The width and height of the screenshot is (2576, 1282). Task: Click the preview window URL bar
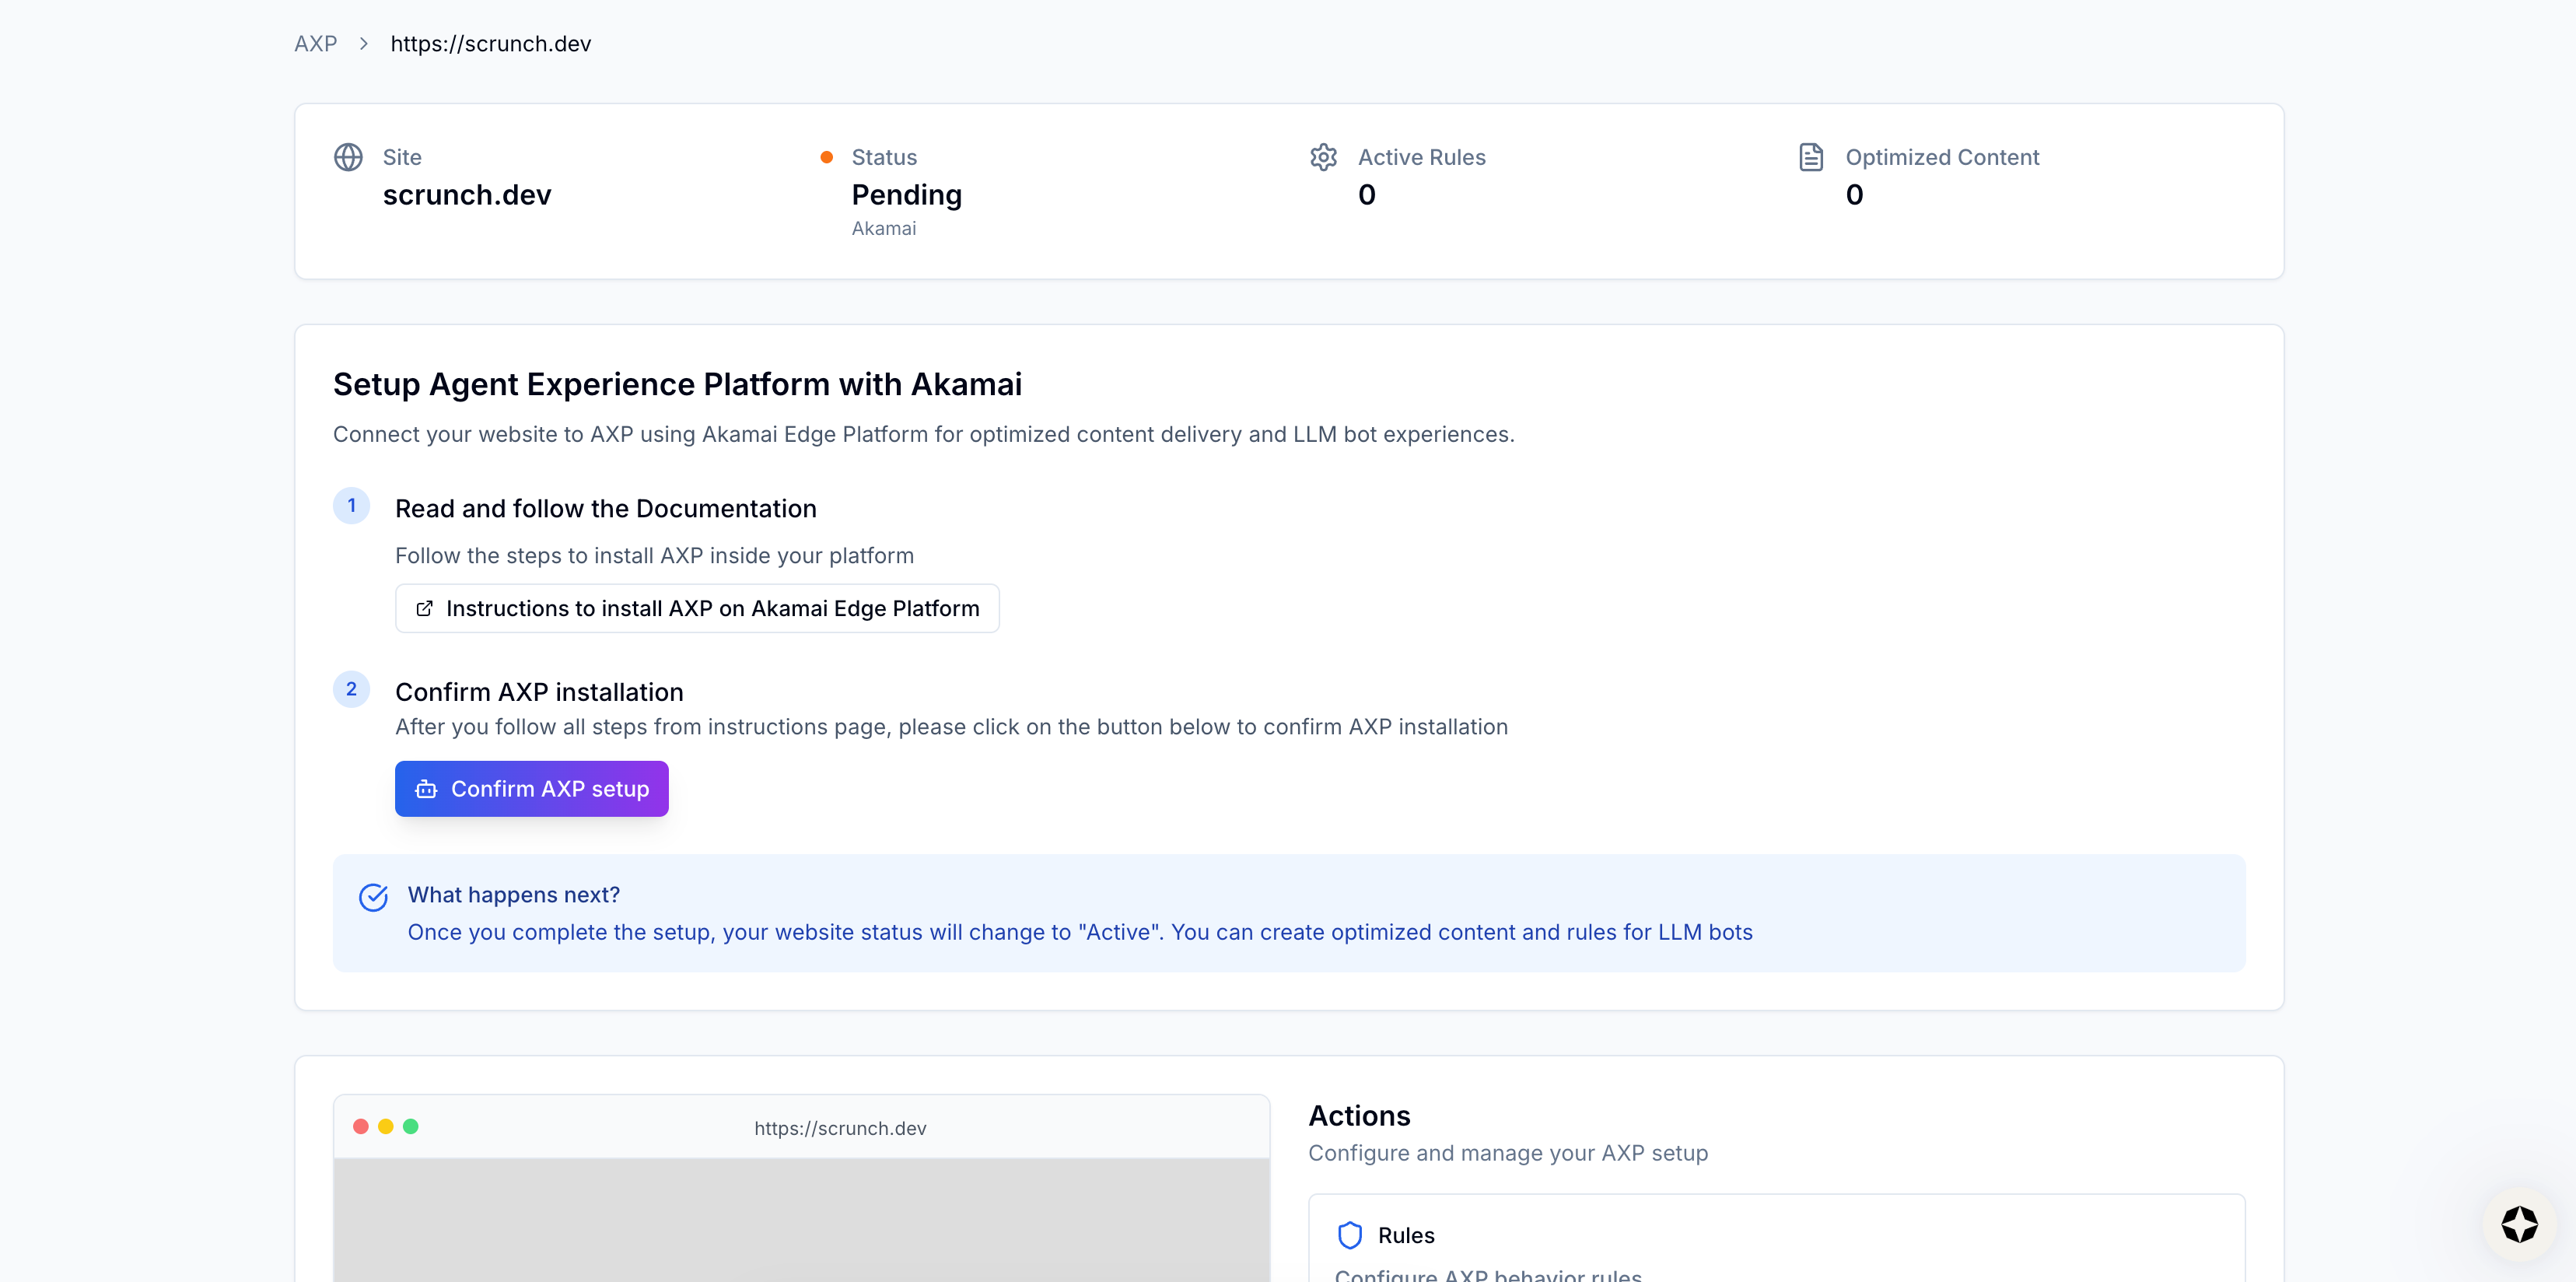pos(840,1128)
